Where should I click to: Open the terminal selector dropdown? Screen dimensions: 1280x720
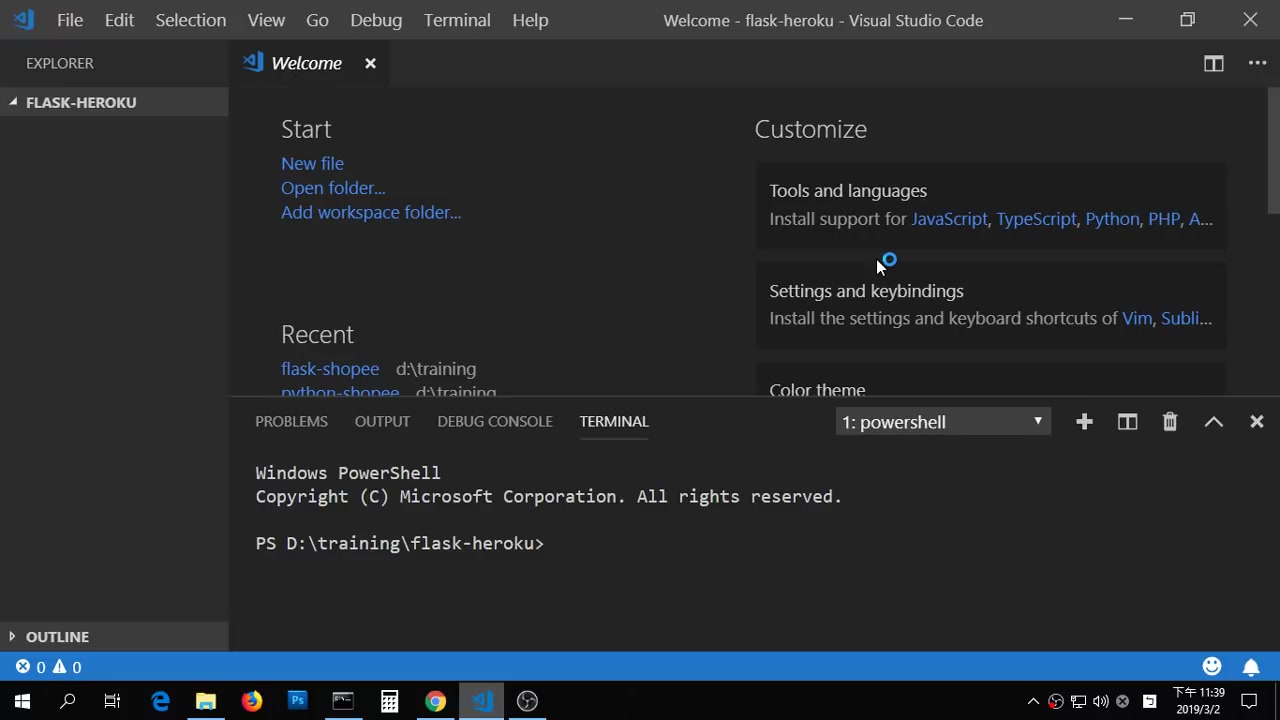(x=943, y=422)
